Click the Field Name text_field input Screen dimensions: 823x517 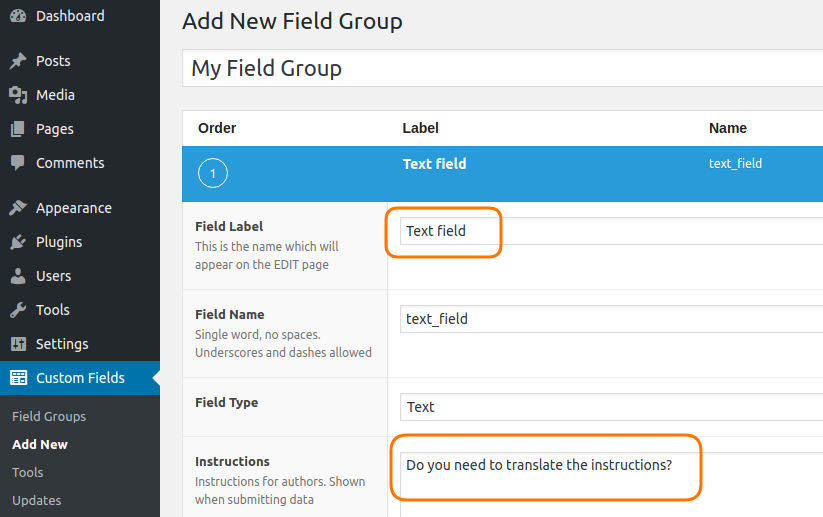click(611, 319)
